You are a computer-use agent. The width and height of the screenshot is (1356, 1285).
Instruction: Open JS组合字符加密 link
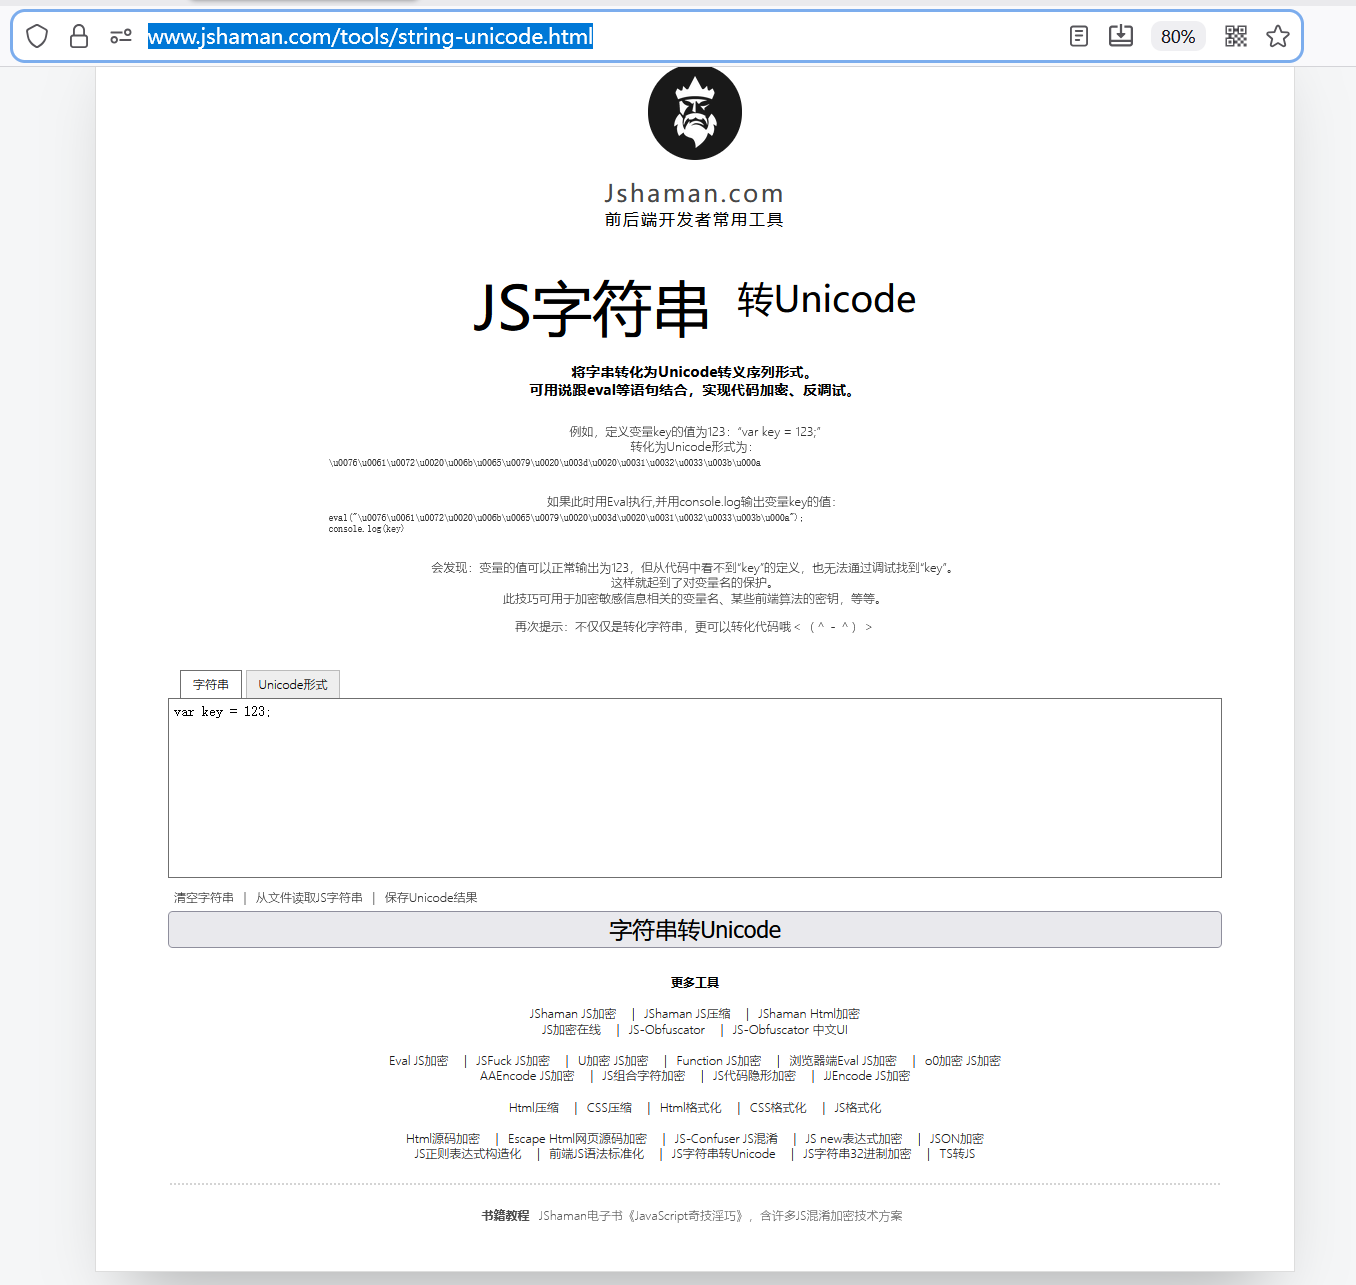coord(644,1076)
